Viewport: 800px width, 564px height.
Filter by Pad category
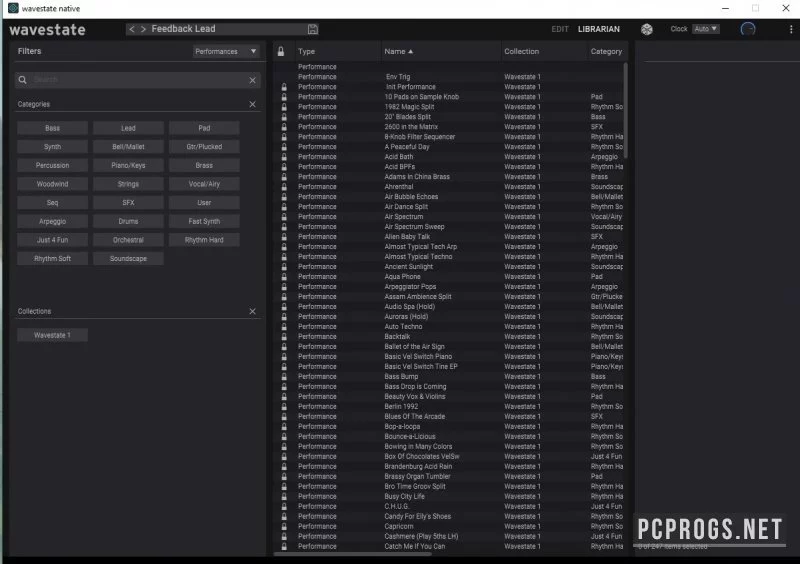(204, 128)
